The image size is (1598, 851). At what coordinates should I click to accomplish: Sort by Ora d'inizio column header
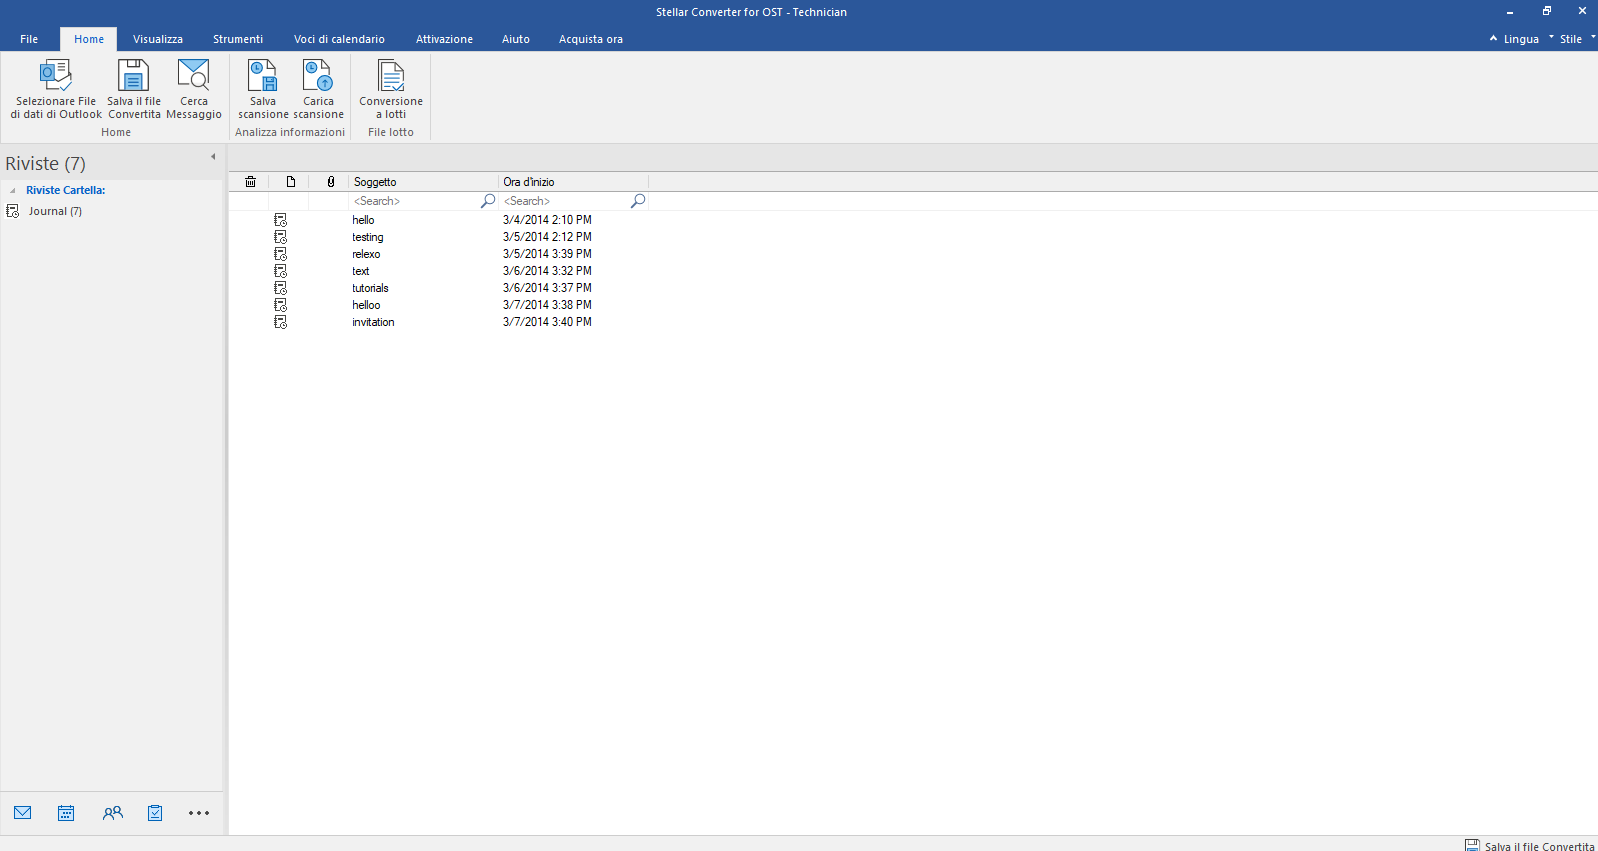coord(573,182)
